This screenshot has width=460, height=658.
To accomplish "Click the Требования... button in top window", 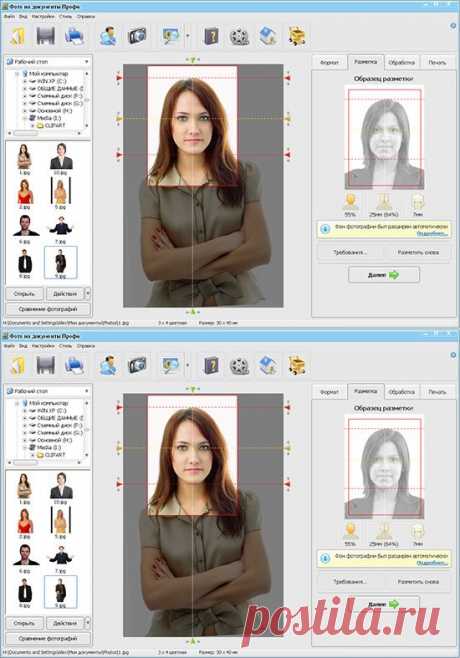I will (x=350, y=253).
